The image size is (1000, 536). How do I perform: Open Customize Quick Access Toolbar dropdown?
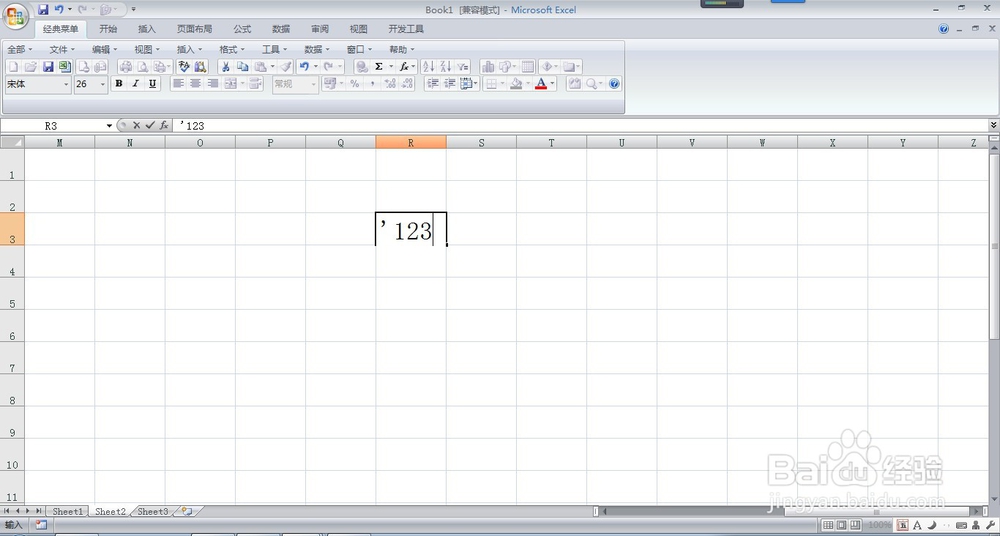coord(133,10)
